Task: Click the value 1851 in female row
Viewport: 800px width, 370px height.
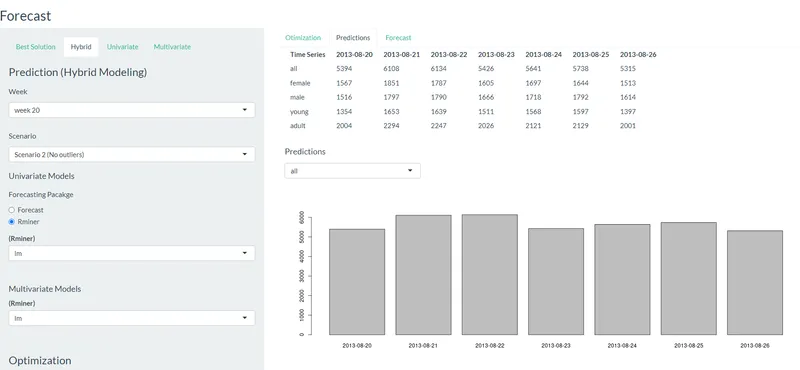Action: (x=391, y=83)
